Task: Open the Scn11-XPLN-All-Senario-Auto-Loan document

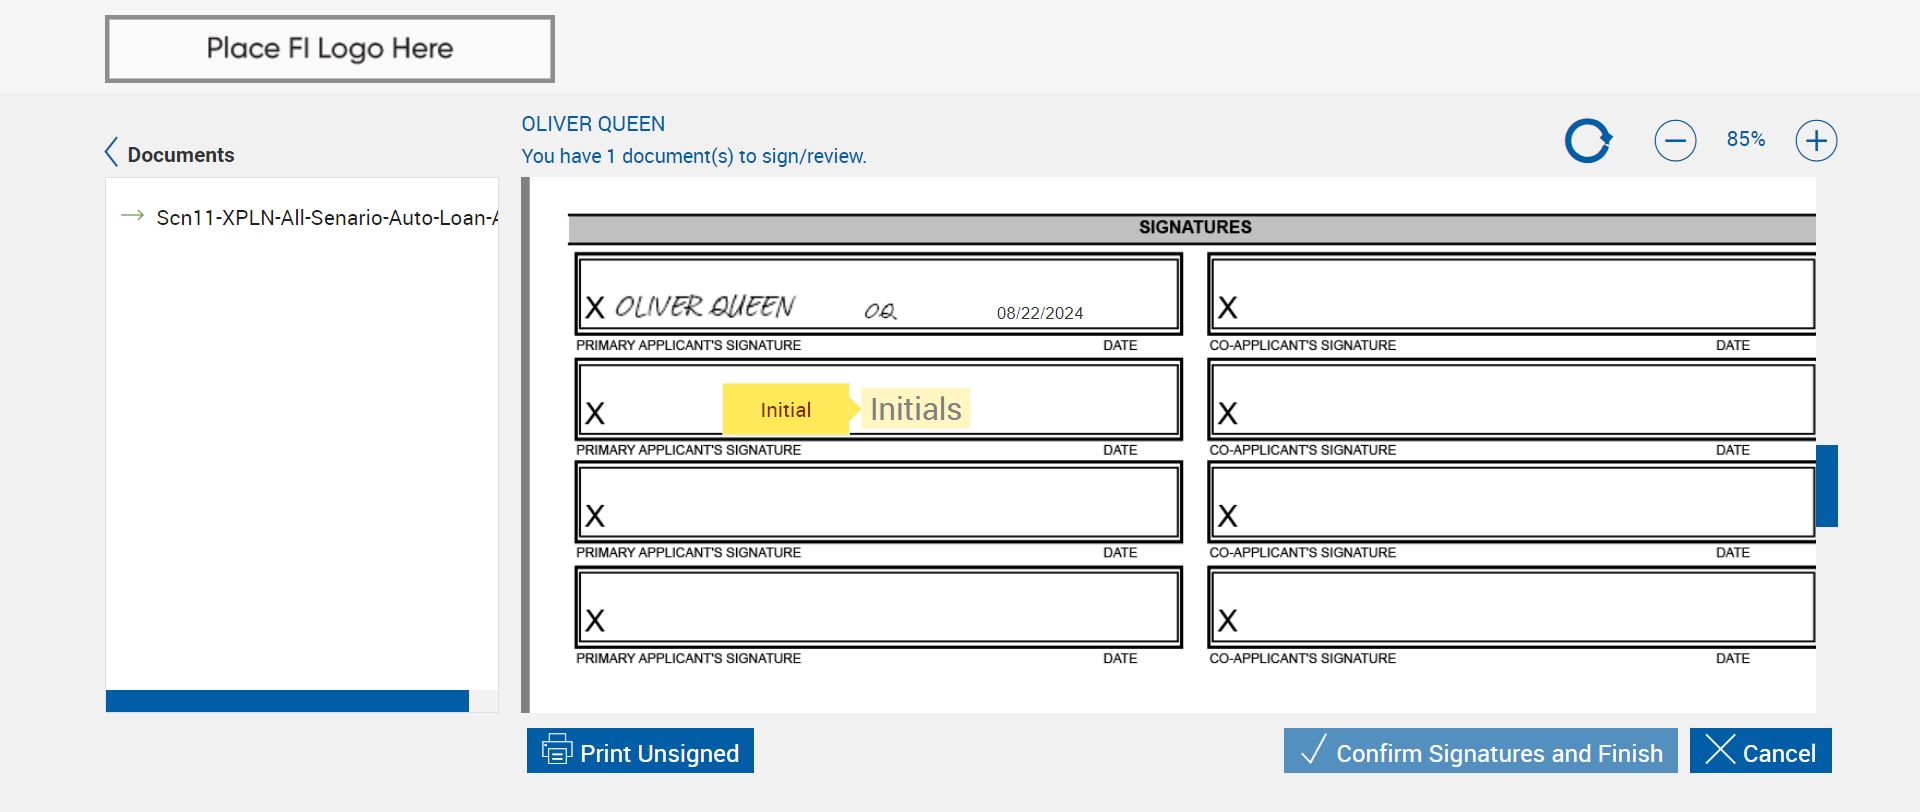Action: [x=327, y=217]
